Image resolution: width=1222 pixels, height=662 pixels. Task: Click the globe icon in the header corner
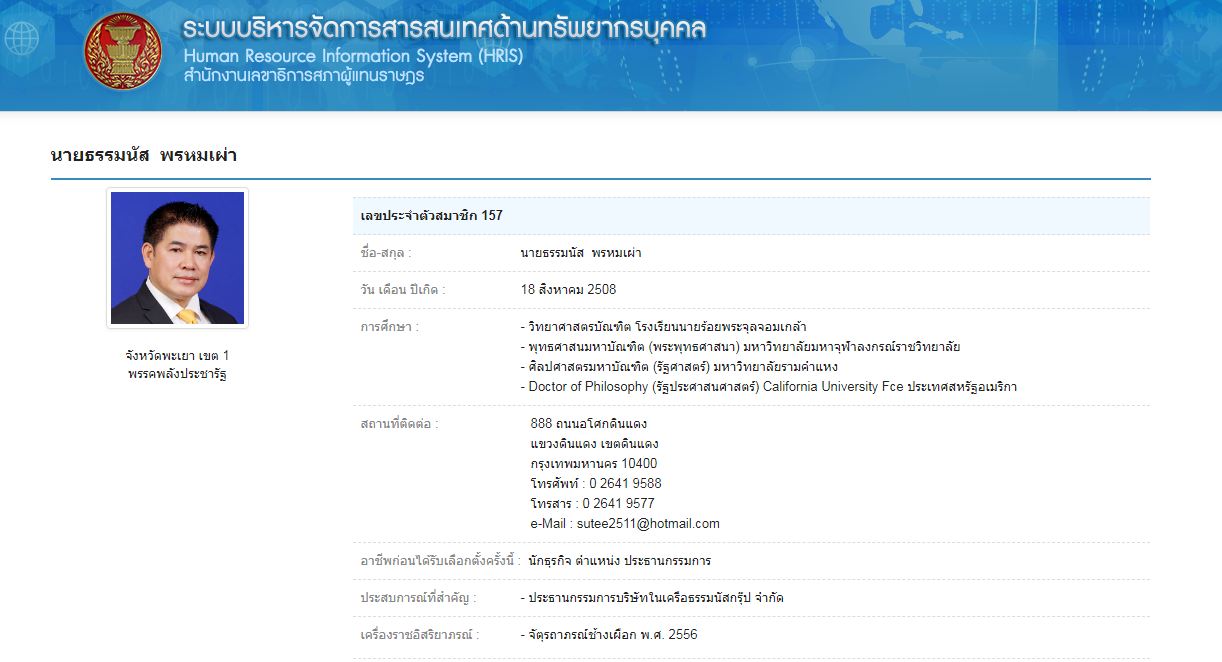[x=21, y=38]
